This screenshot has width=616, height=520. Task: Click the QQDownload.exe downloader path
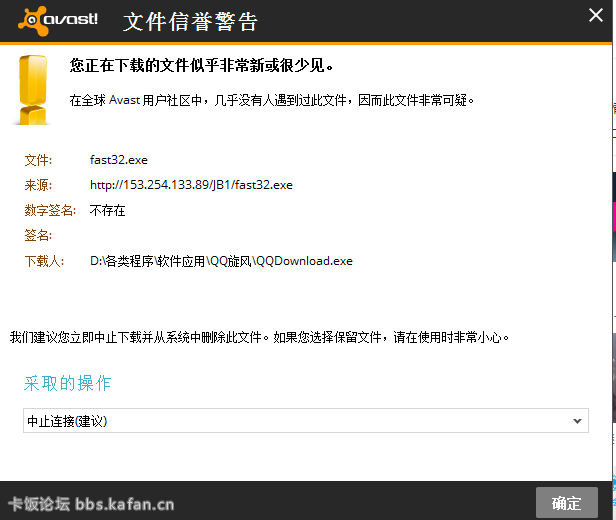point(221,261)
